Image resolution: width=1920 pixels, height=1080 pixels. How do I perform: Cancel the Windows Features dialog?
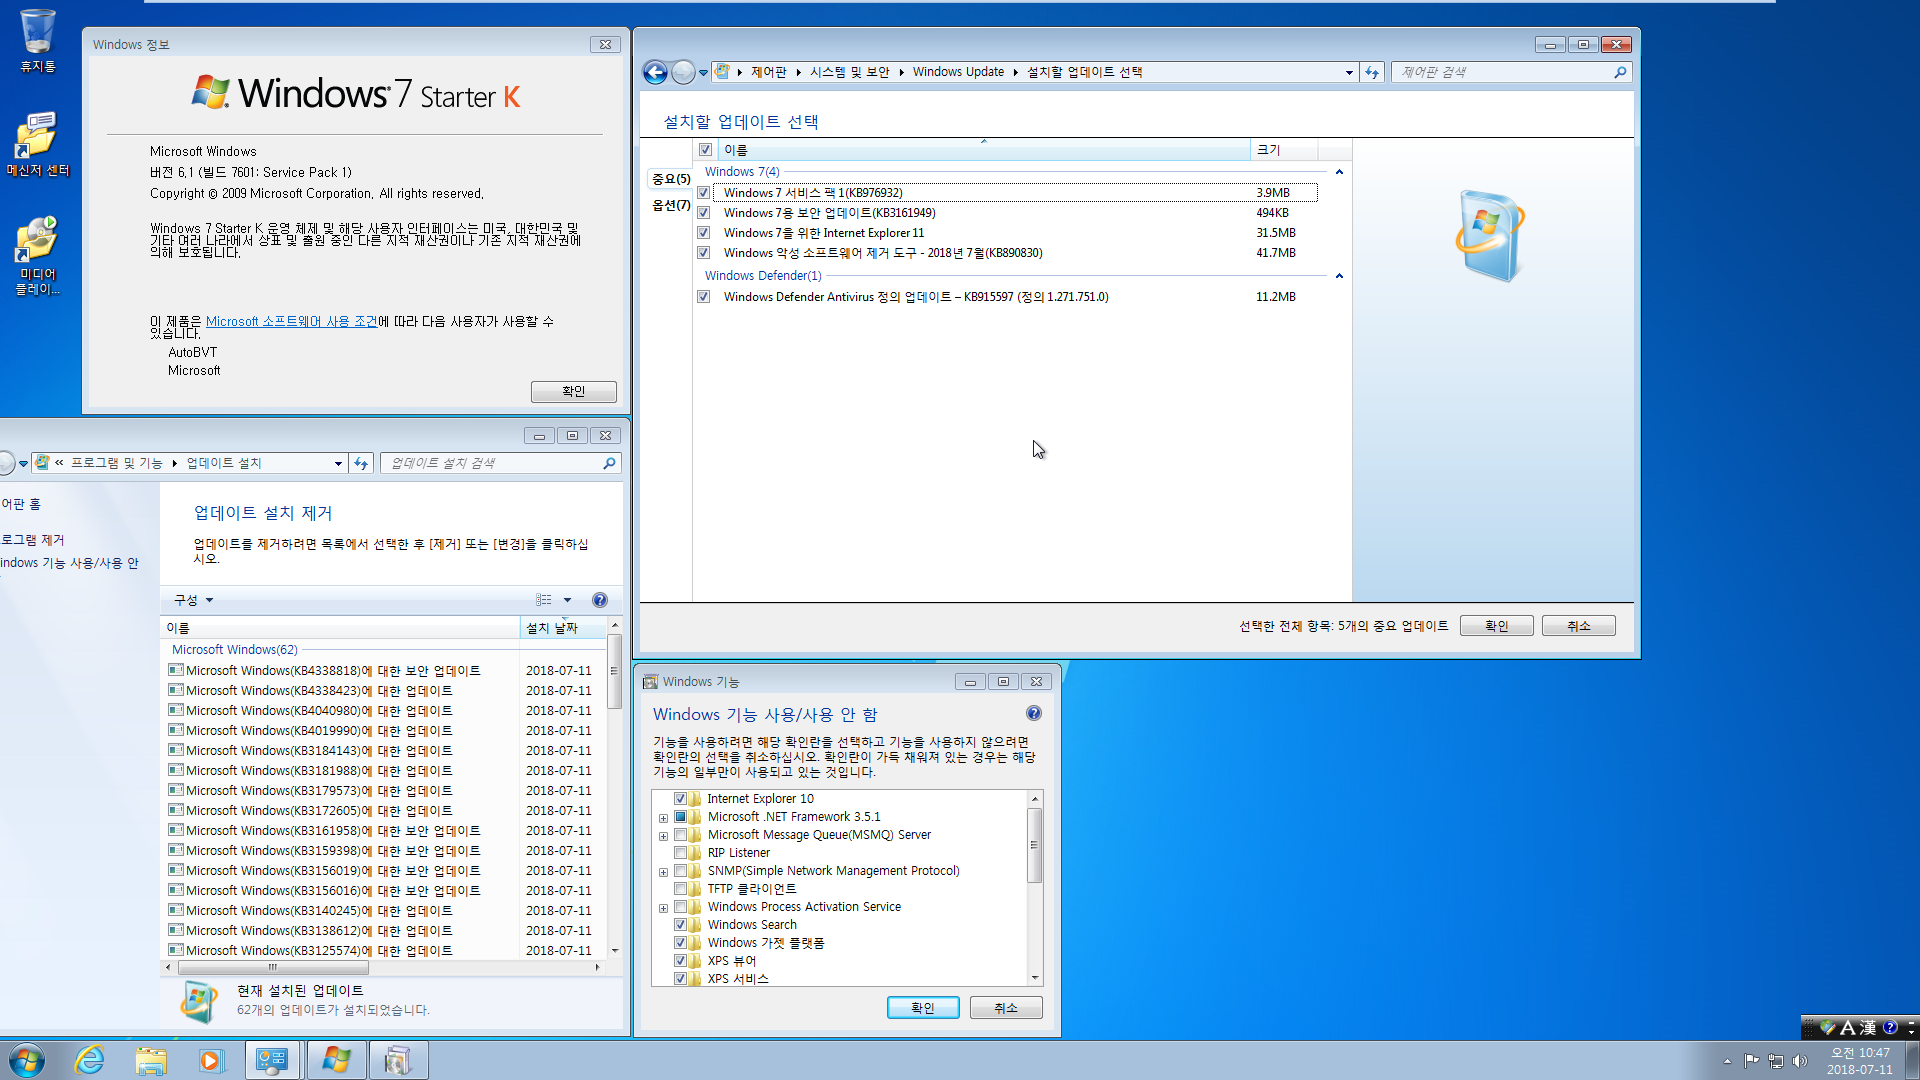coord(1006,1008)
